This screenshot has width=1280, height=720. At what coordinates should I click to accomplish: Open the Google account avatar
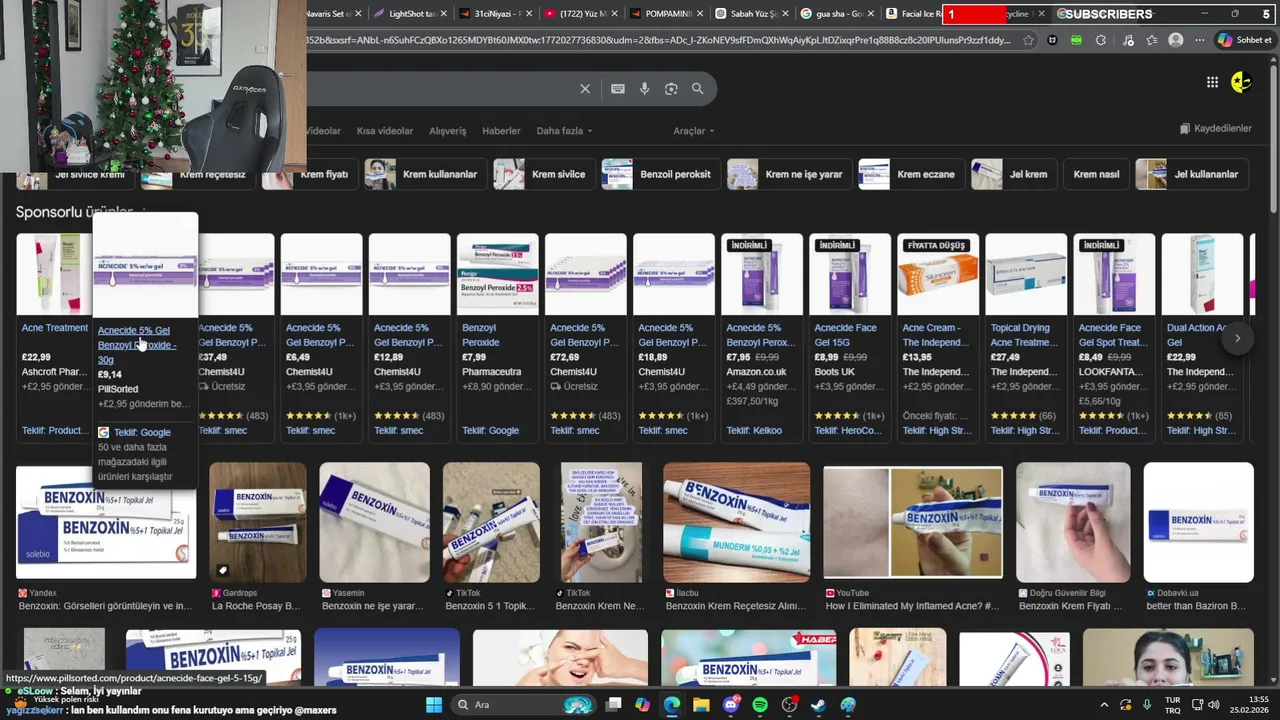(1241, 82)
